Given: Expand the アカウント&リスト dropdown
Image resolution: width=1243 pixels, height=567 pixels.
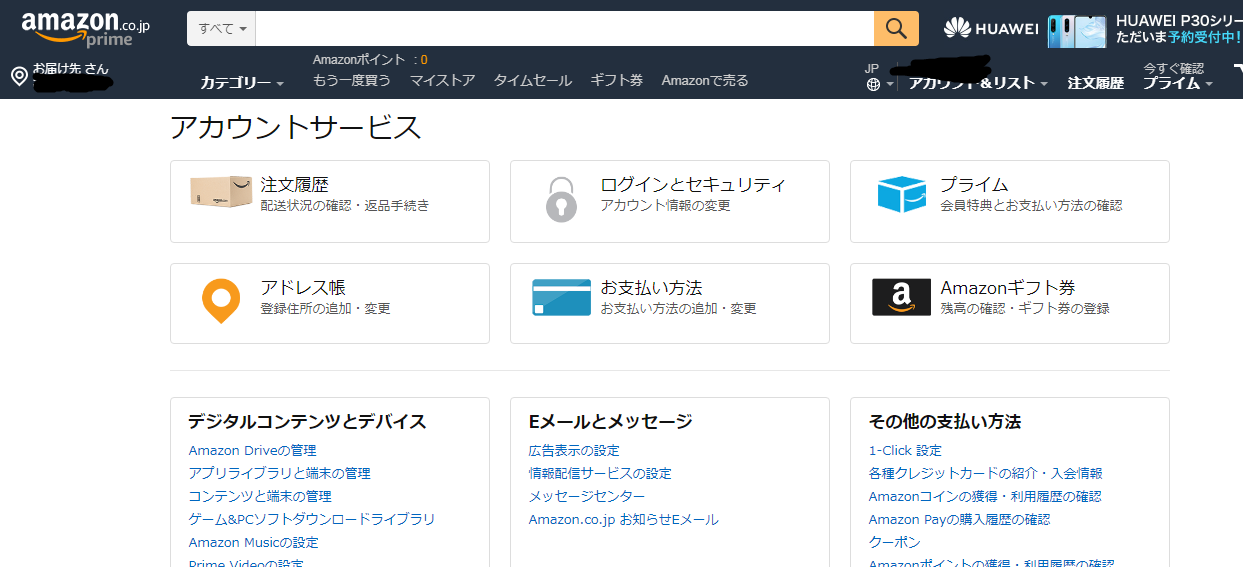Looking at the screenshot, I should click(x=978, y=83).
